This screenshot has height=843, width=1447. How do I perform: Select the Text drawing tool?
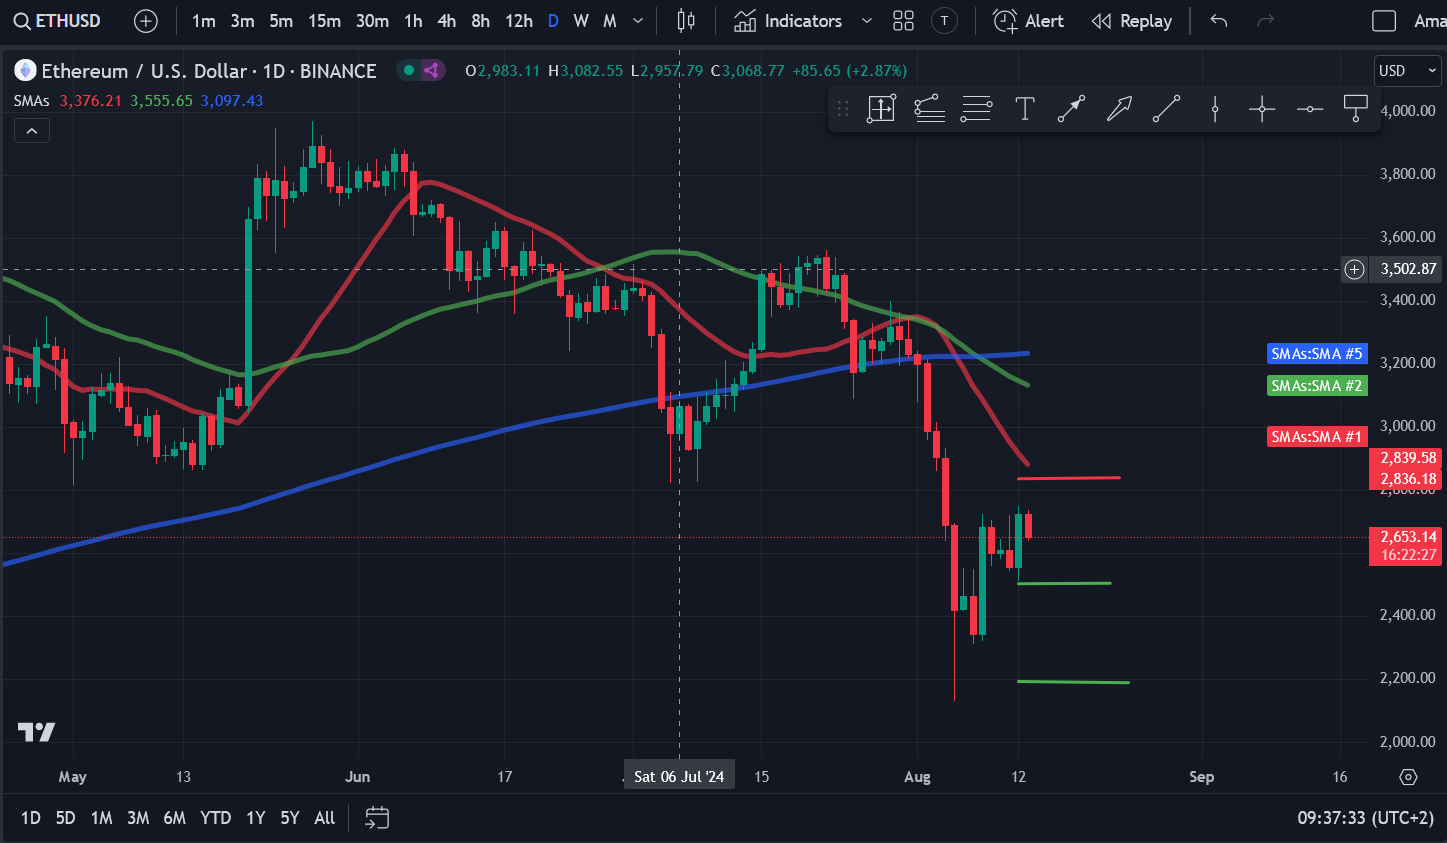[1024, 108]
